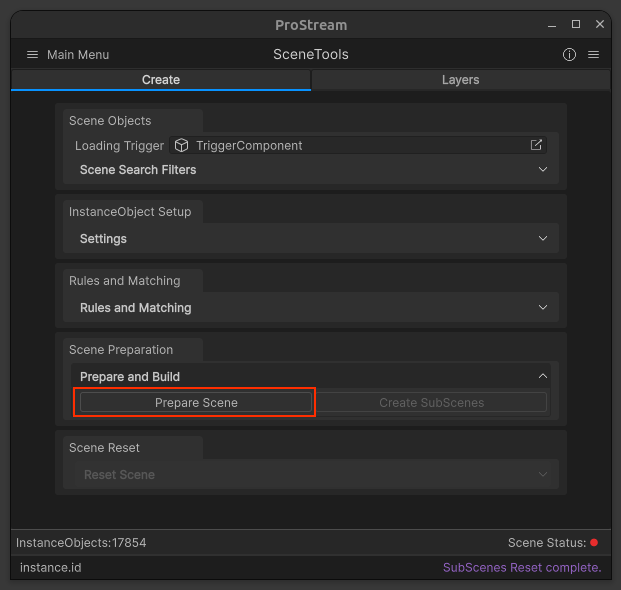The height and width of the screenshot is (590, 621).
Task: Click the red Scene Status indicator
Action: point(594,543)
